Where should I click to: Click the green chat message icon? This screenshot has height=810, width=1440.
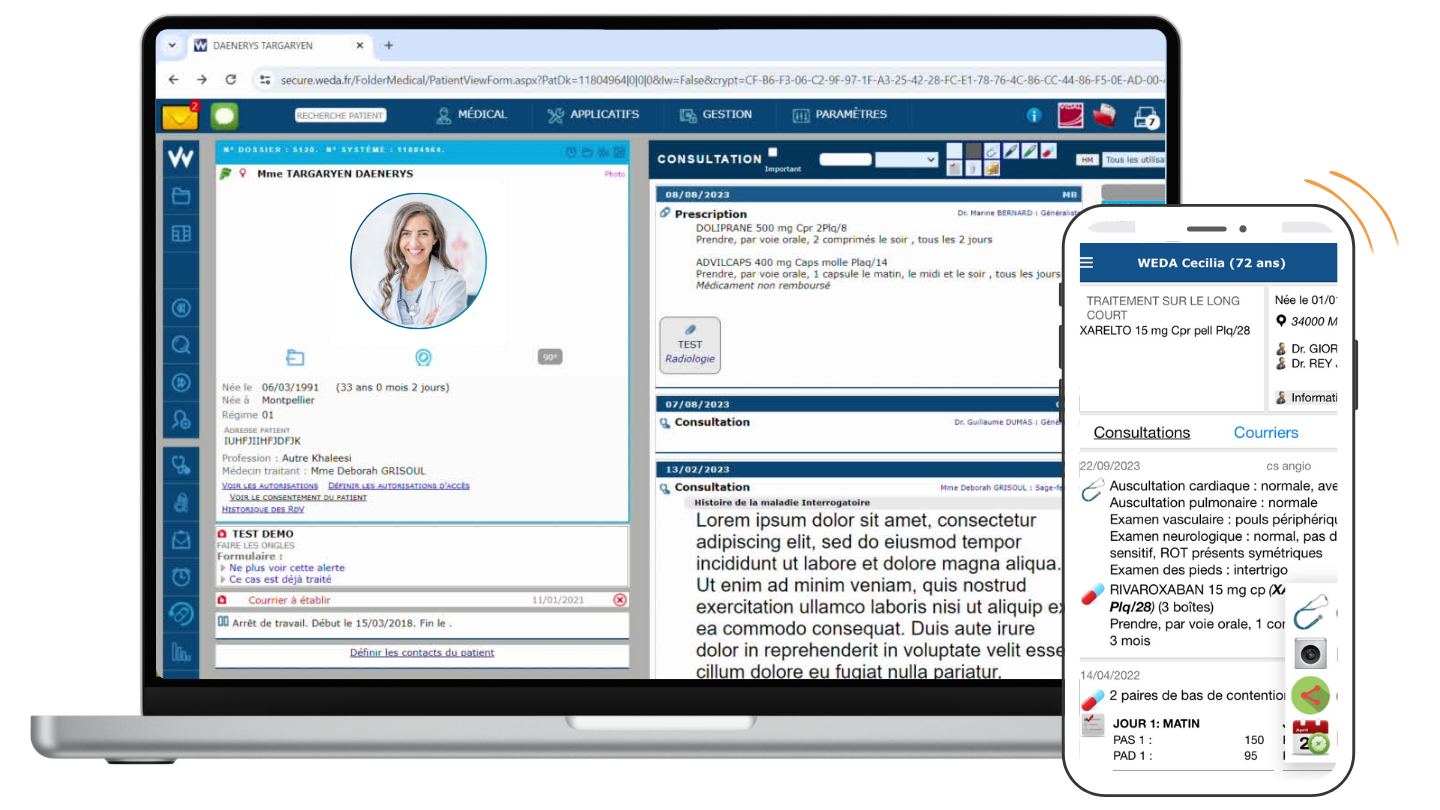224,116
